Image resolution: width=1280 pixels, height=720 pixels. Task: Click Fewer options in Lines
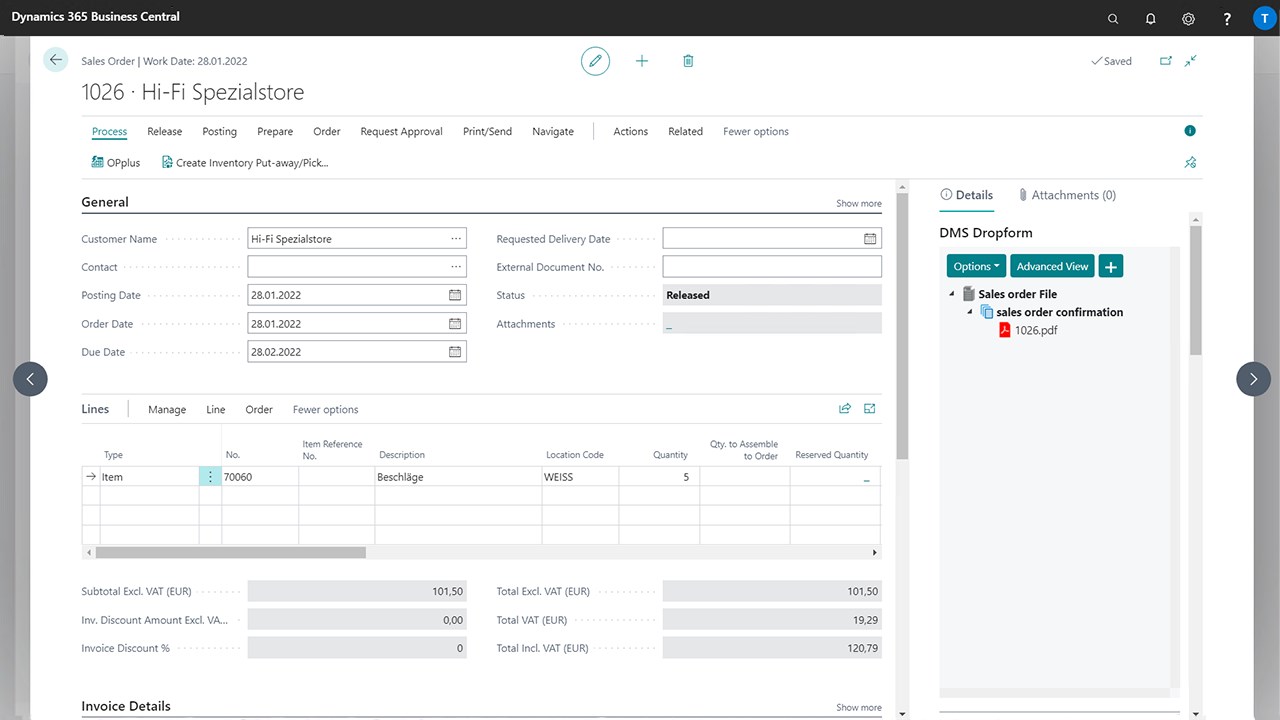(325, 409)
